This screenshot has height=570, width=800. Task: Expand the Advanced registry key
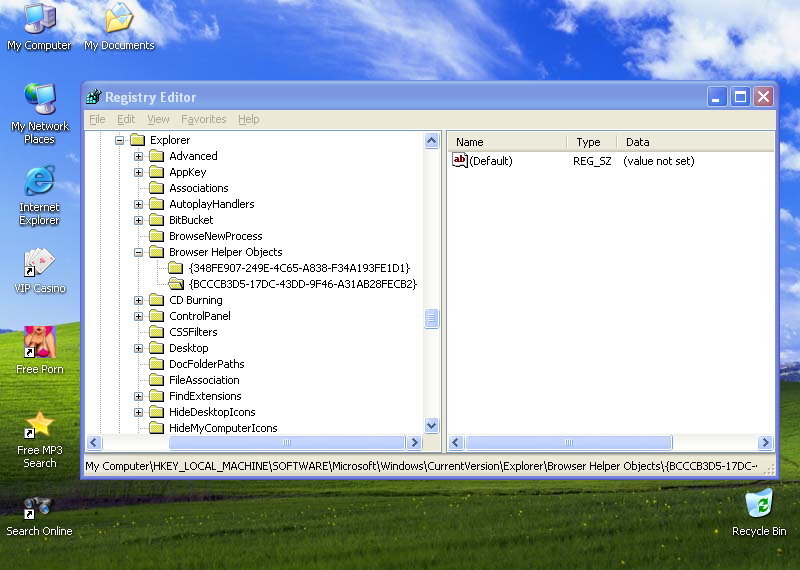pos(139,156)
